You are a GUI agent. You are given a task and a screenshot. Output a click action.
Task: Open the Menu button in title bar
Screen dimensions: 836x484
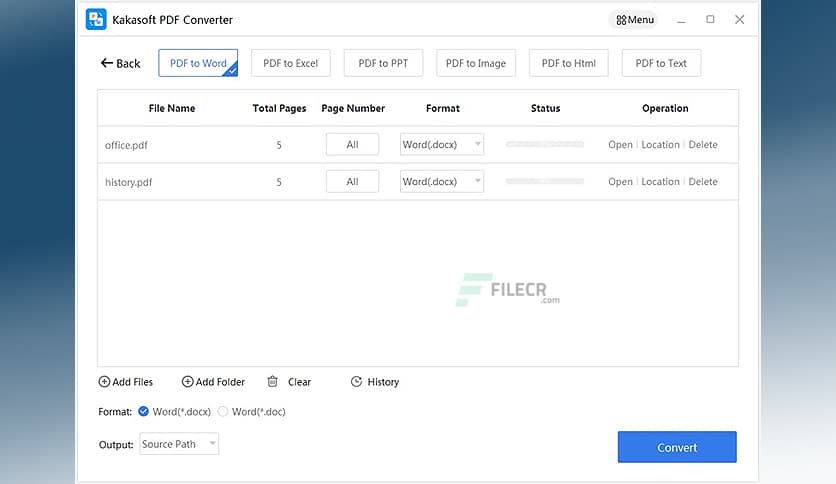pyautogui.click(x=634, y=20)
